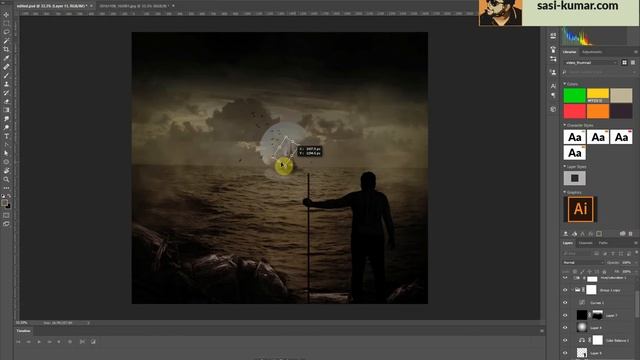Screen dimensions: 640x360
Task: Switch to the Libraries tab
Action: coord(570,52)
